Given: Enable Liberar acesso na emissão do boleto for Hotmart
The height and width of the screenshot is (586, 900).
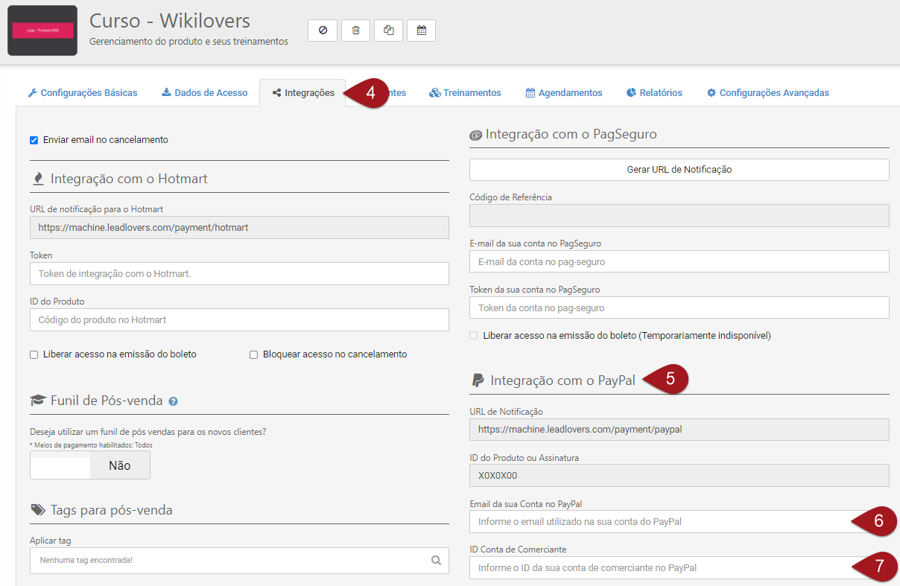Looking at the screenshot, I should point(34,355).
